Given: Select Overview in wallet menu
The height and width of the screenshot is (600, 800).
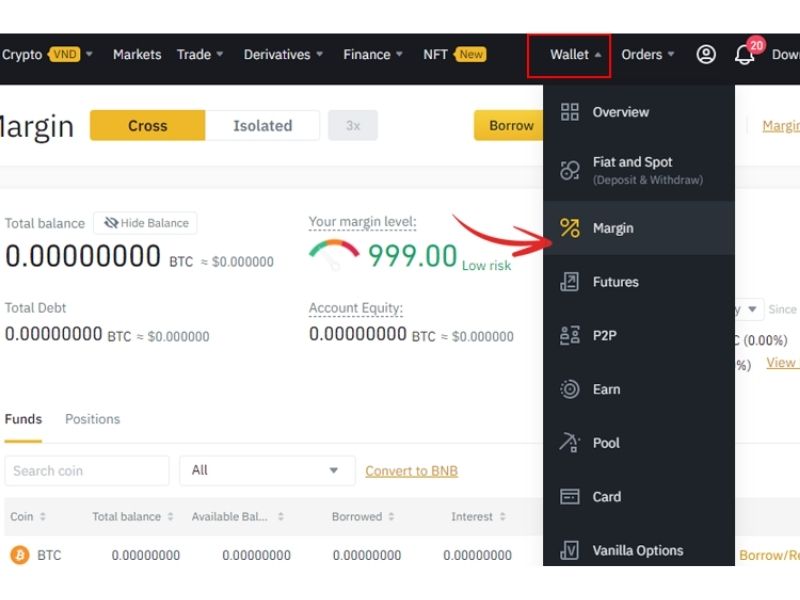Looking at the screenshot, I should point(639,112).
